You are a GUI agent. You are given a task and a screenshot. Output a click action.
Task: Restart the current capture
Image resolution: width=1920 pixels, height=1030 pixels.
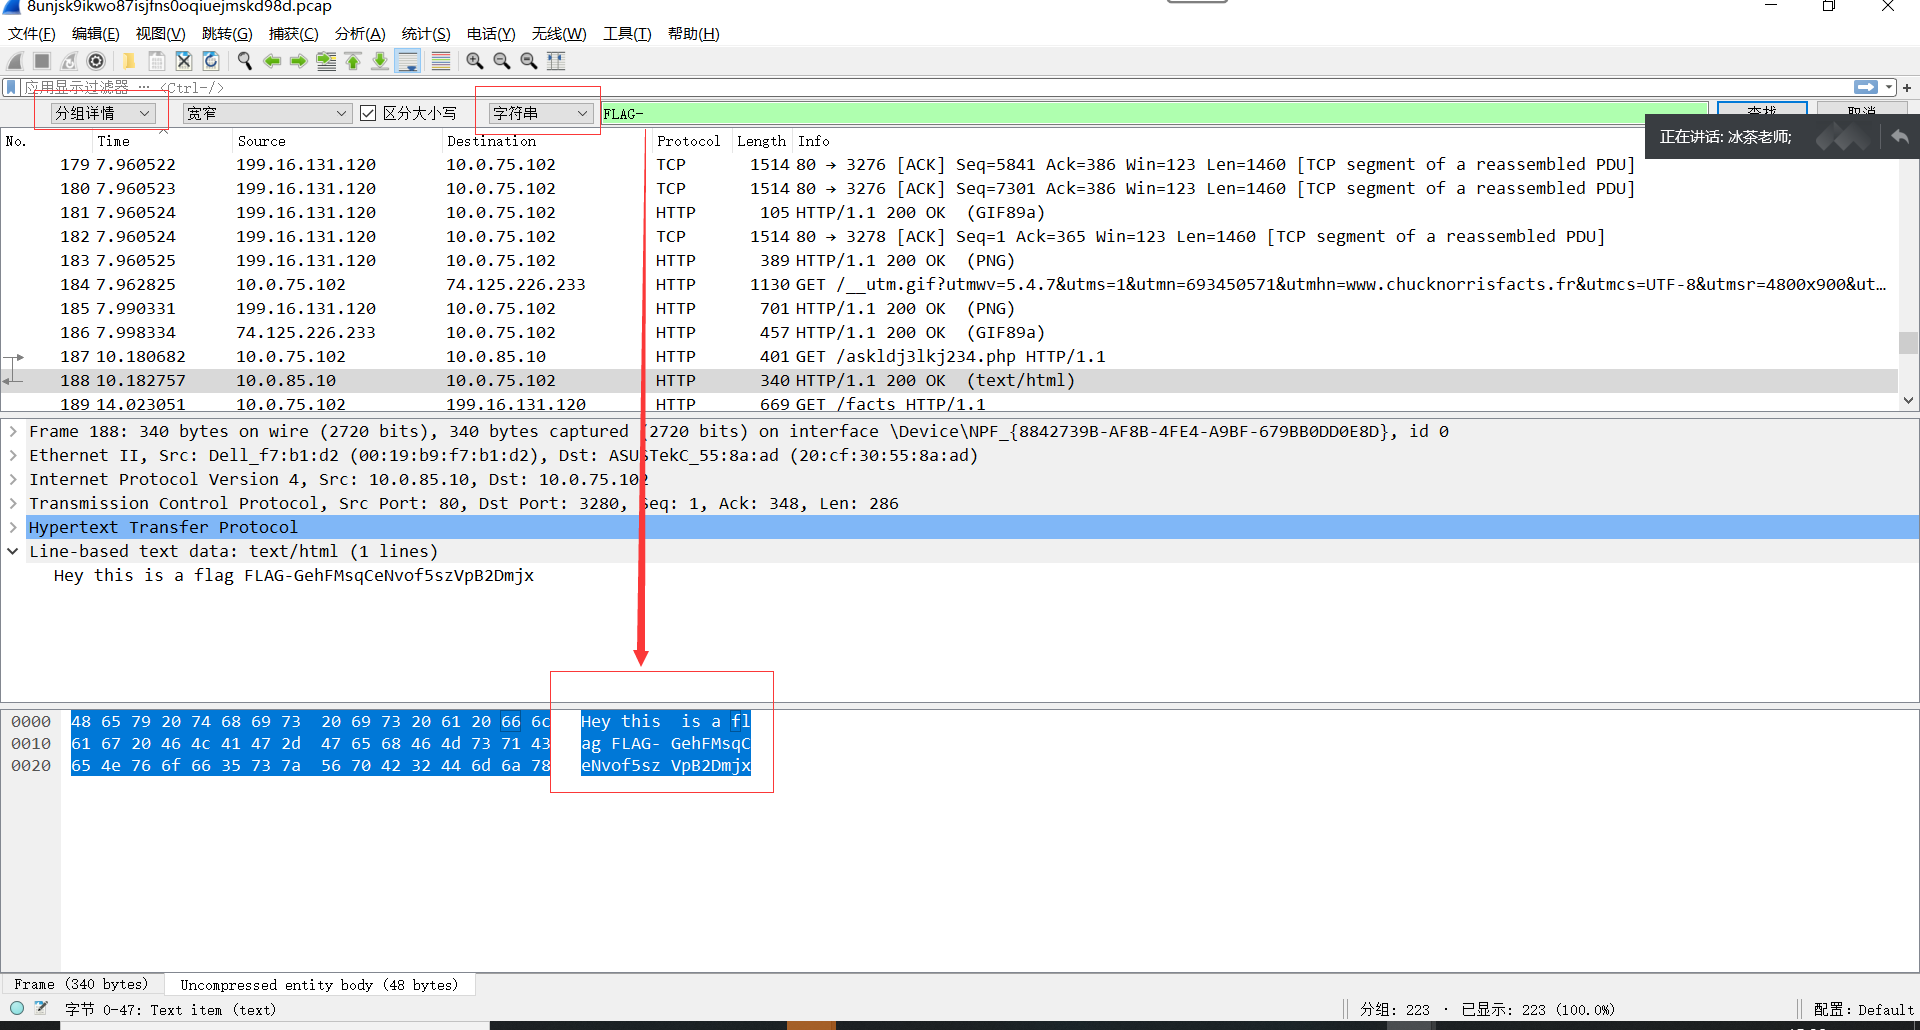point(69,61)
